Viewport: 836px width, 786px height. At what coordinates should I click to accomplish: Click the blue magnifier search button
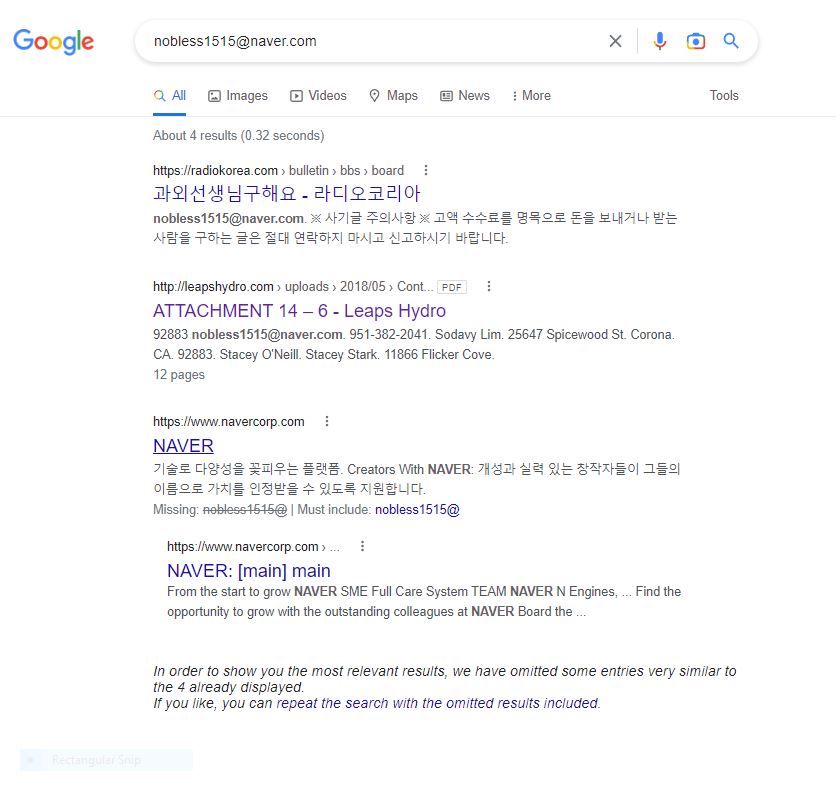pyautogui.click(x=731, y=41)
